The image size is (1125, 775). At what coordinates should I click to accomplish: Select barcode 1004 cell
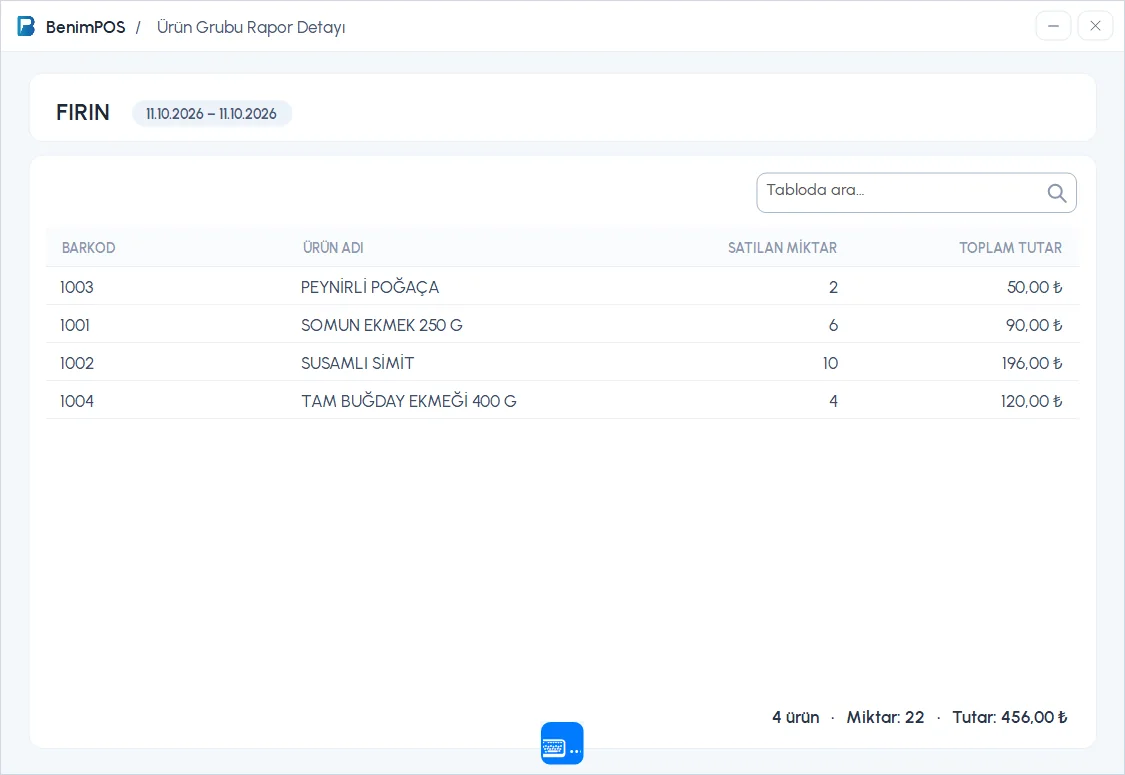[77, 401]
